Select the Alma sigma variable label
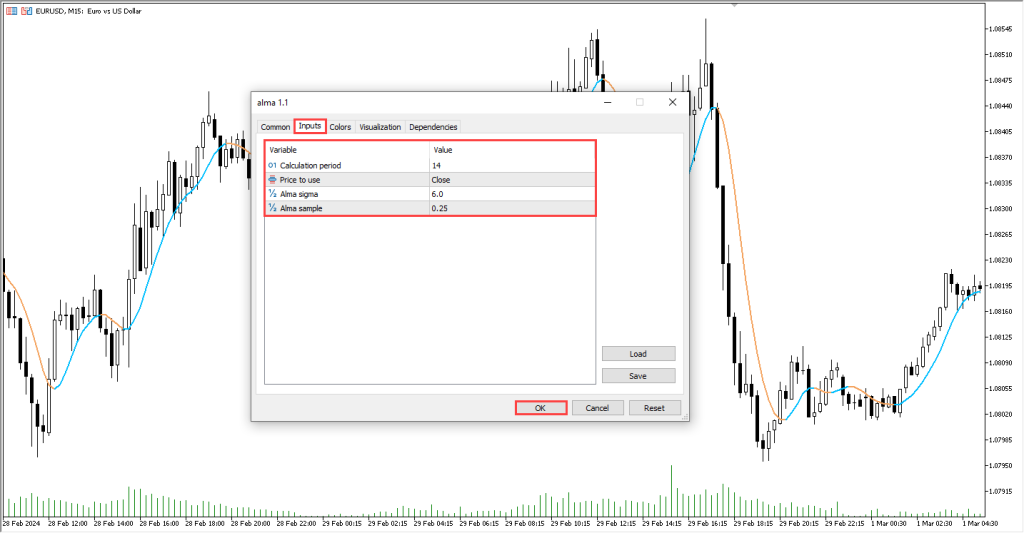1024x533 pixels. 299,194
